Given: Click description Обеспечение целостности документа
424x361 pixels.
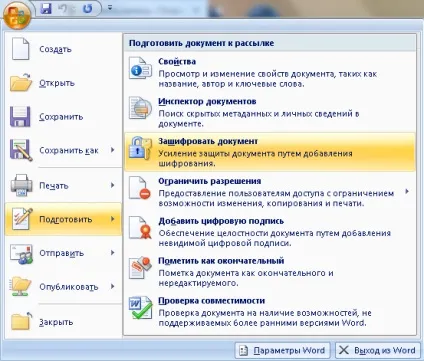Looking at the screenshot, I should [x=274, y=238].
